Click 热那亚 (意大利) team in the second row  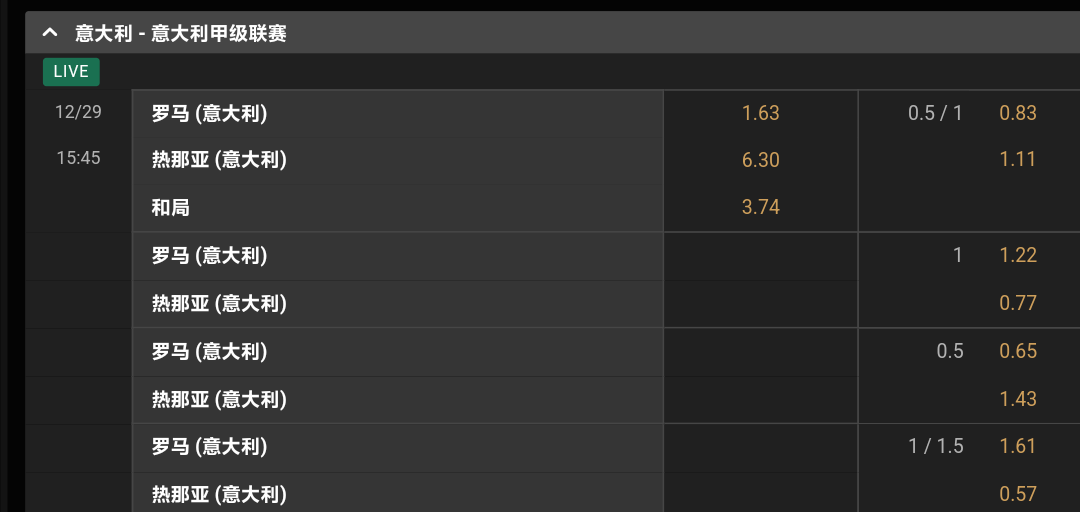click(x=219, y=160)
